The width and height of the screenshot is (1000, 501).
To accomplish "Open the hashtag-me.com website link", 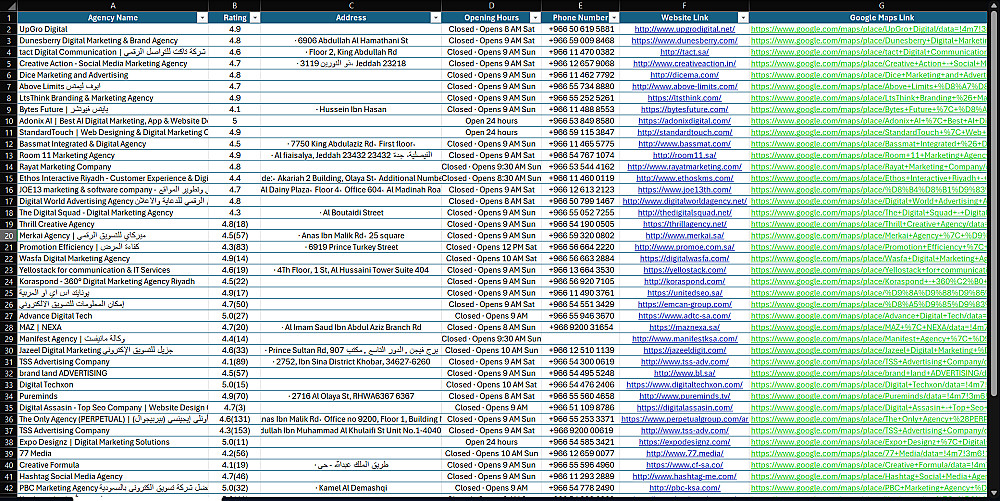I will [684, 477].
